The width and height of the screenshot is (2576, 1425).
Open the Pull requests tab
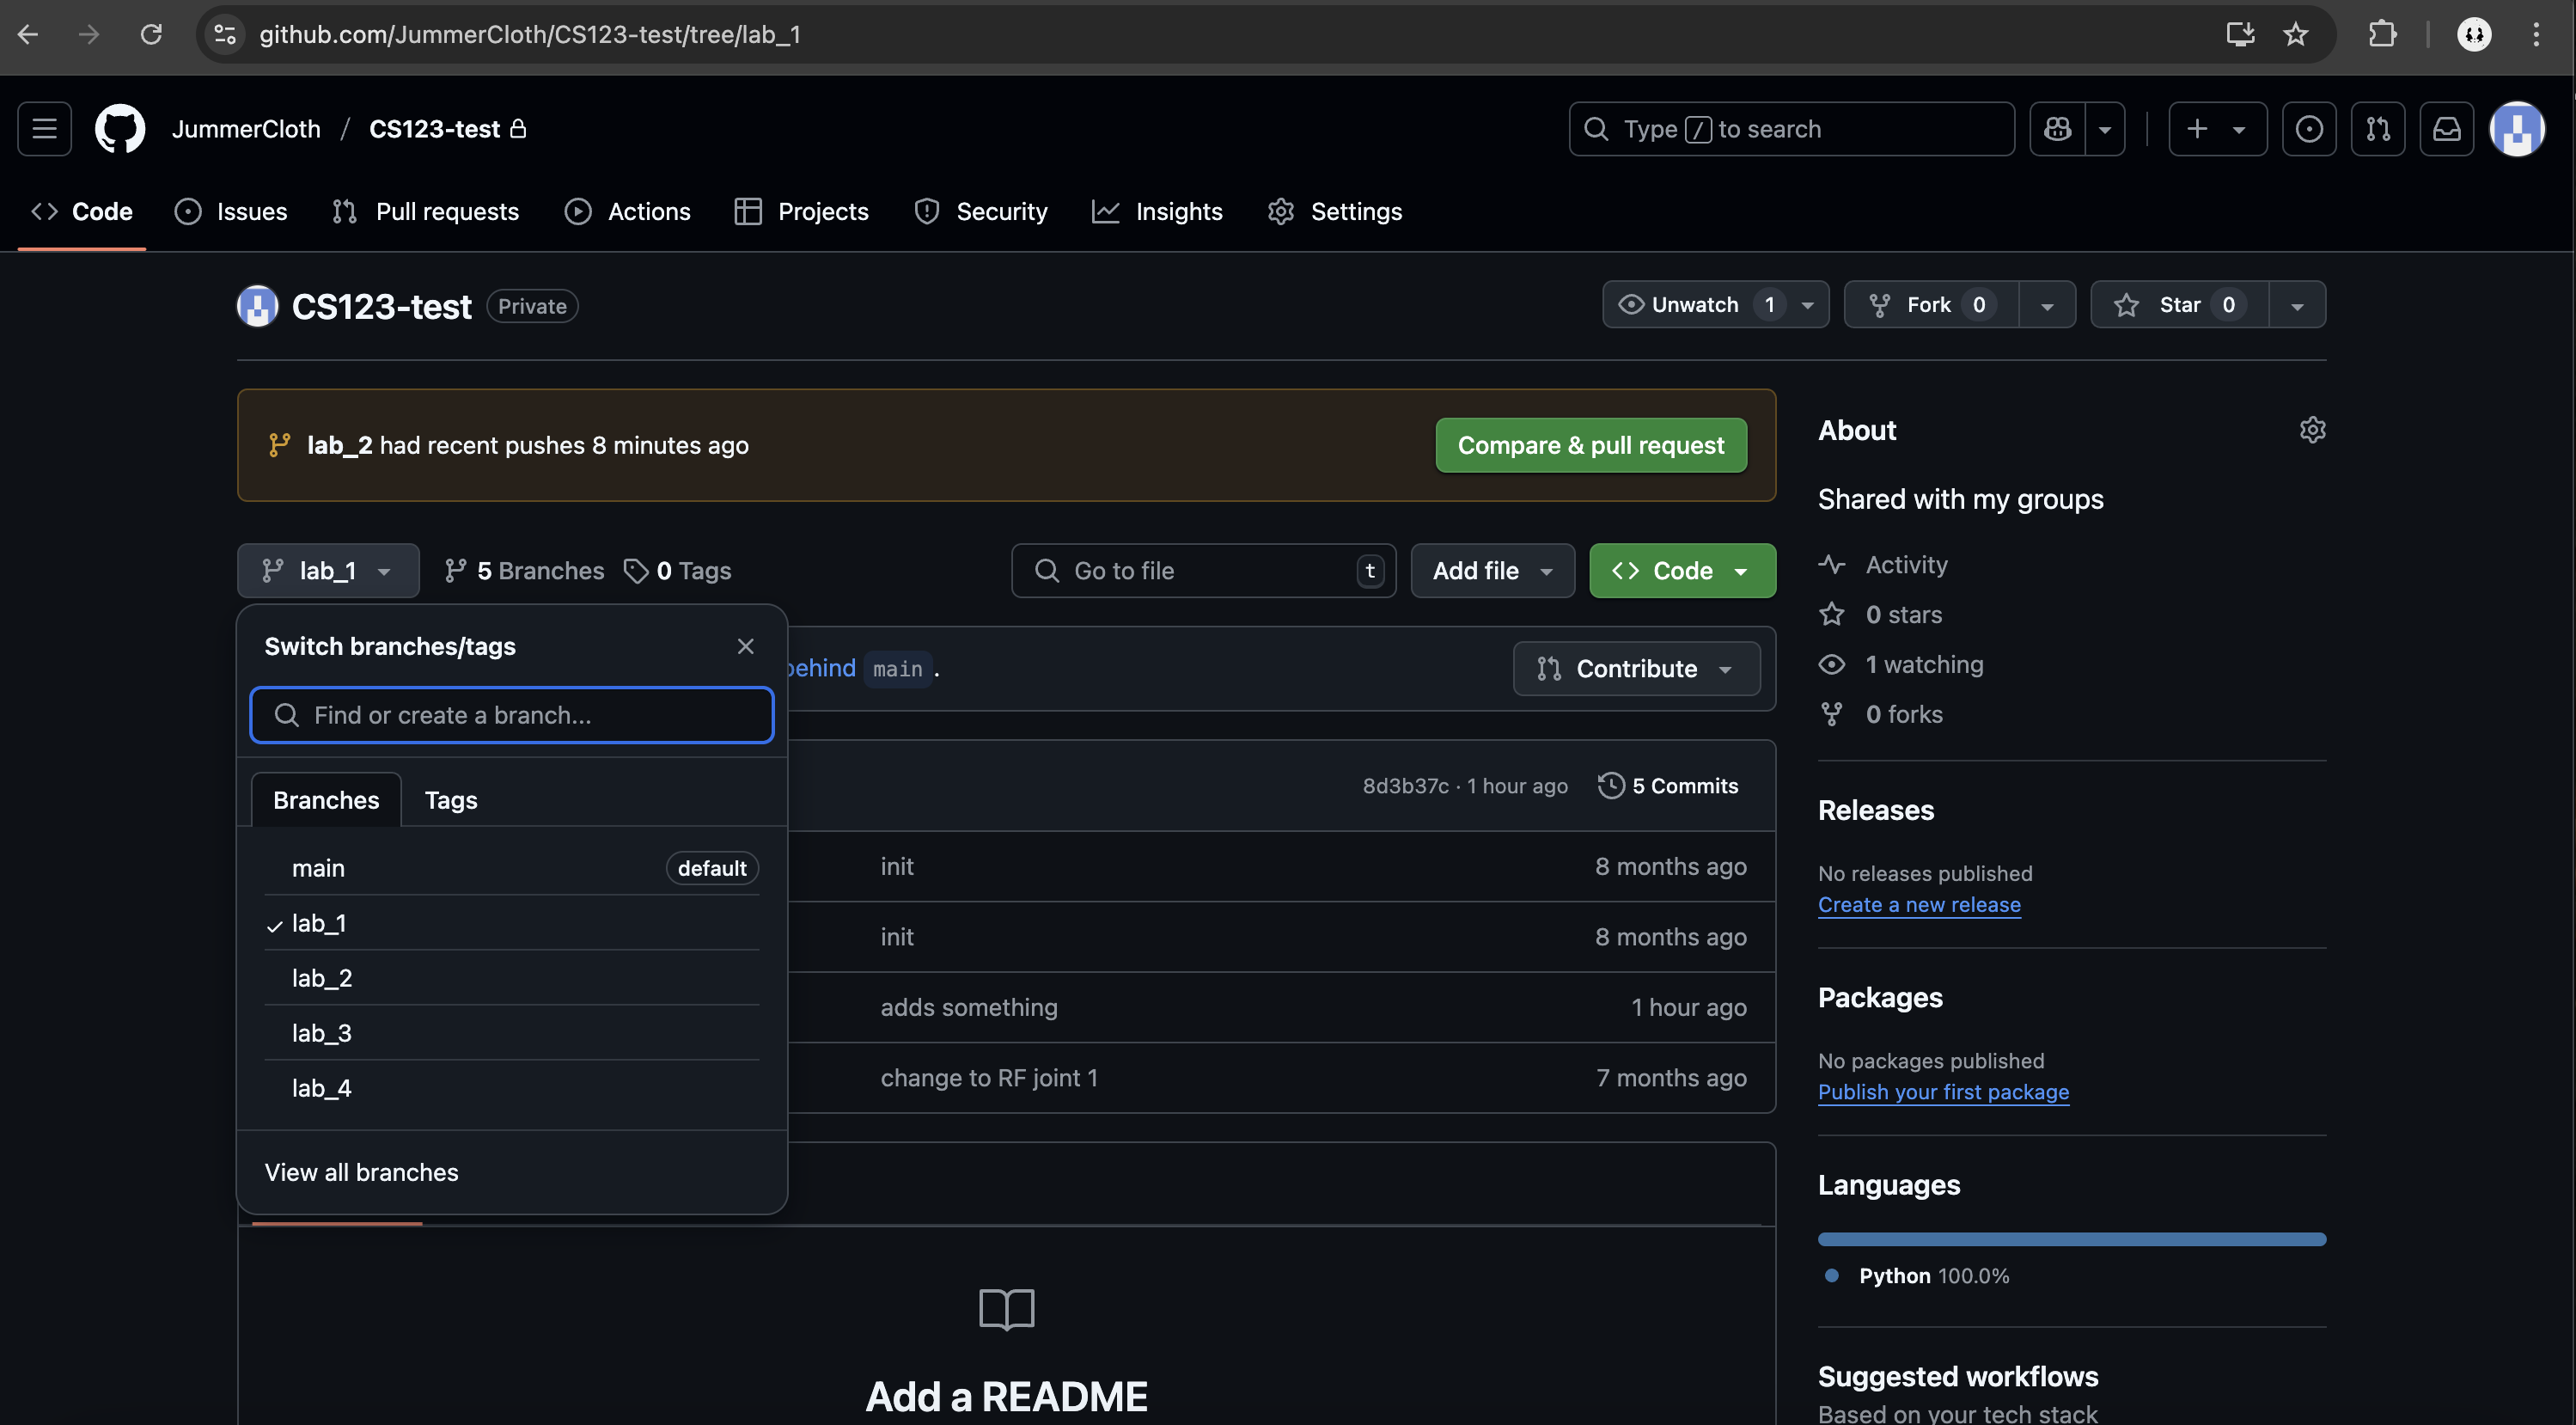[x=426, y=211]
